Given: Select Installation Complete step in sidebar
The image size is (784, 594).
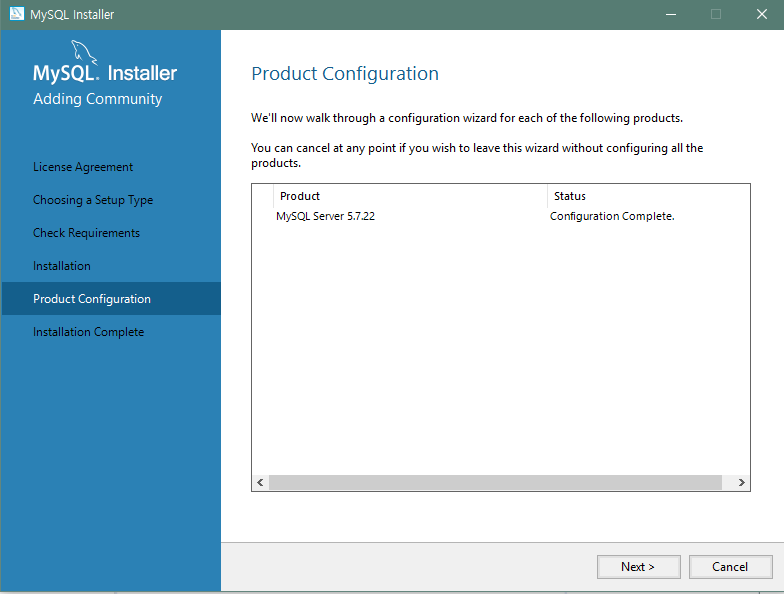Looking at the screenshot, I should coord(88,332).
